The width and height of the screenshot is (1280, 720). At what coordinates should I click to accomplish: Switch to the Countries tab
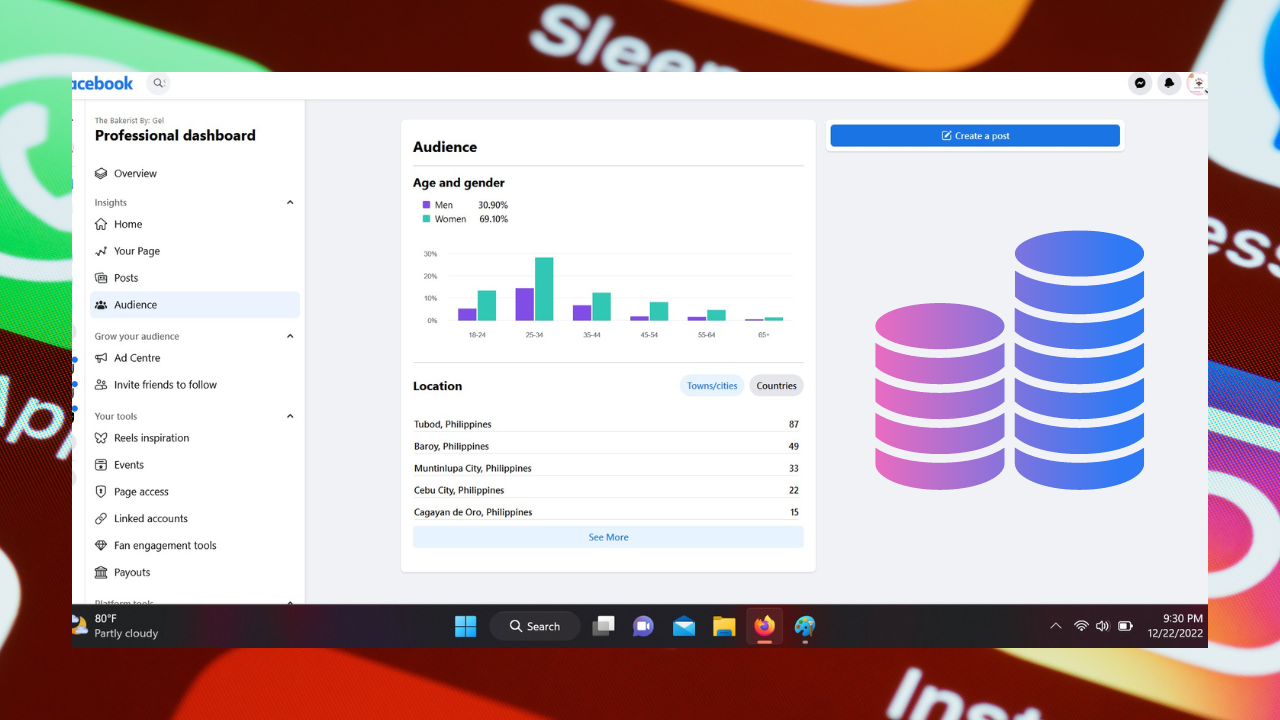pos(776,386)
